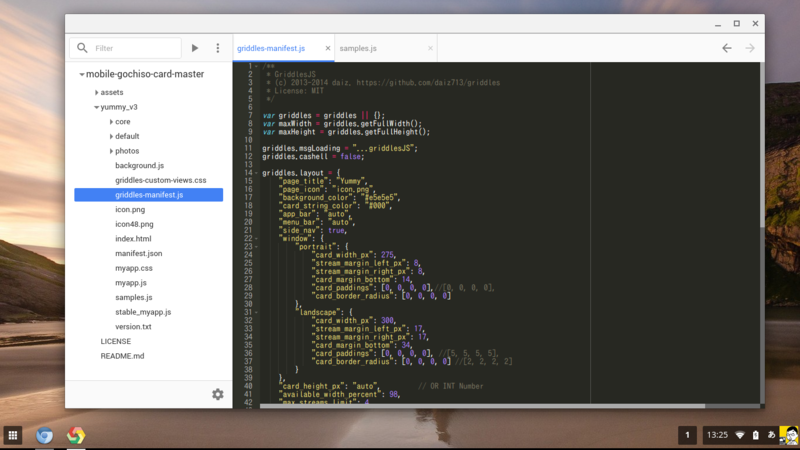Open the Japanese input method indicator
The image size is (800, 450).
(771, 435)
